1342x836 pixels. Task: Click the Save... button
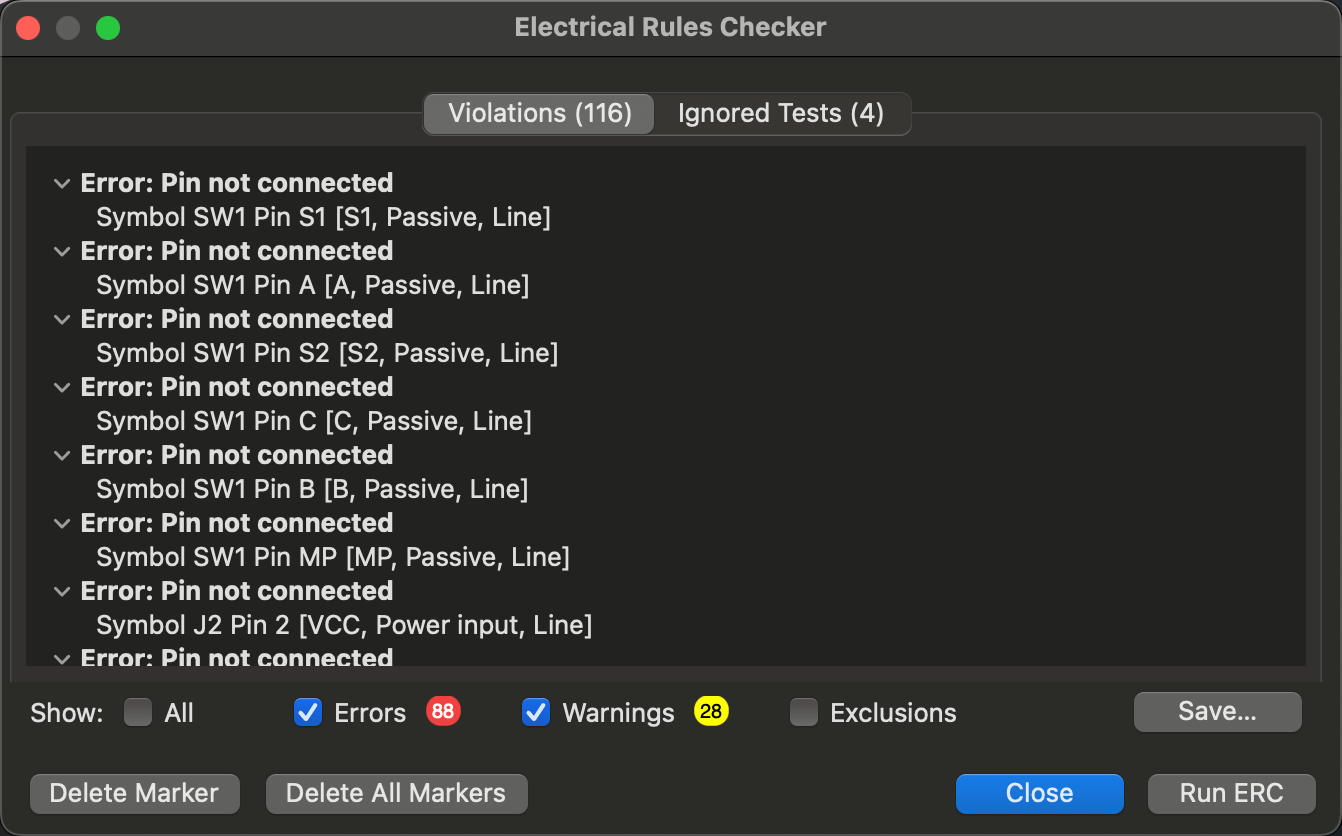[1217, 712]
